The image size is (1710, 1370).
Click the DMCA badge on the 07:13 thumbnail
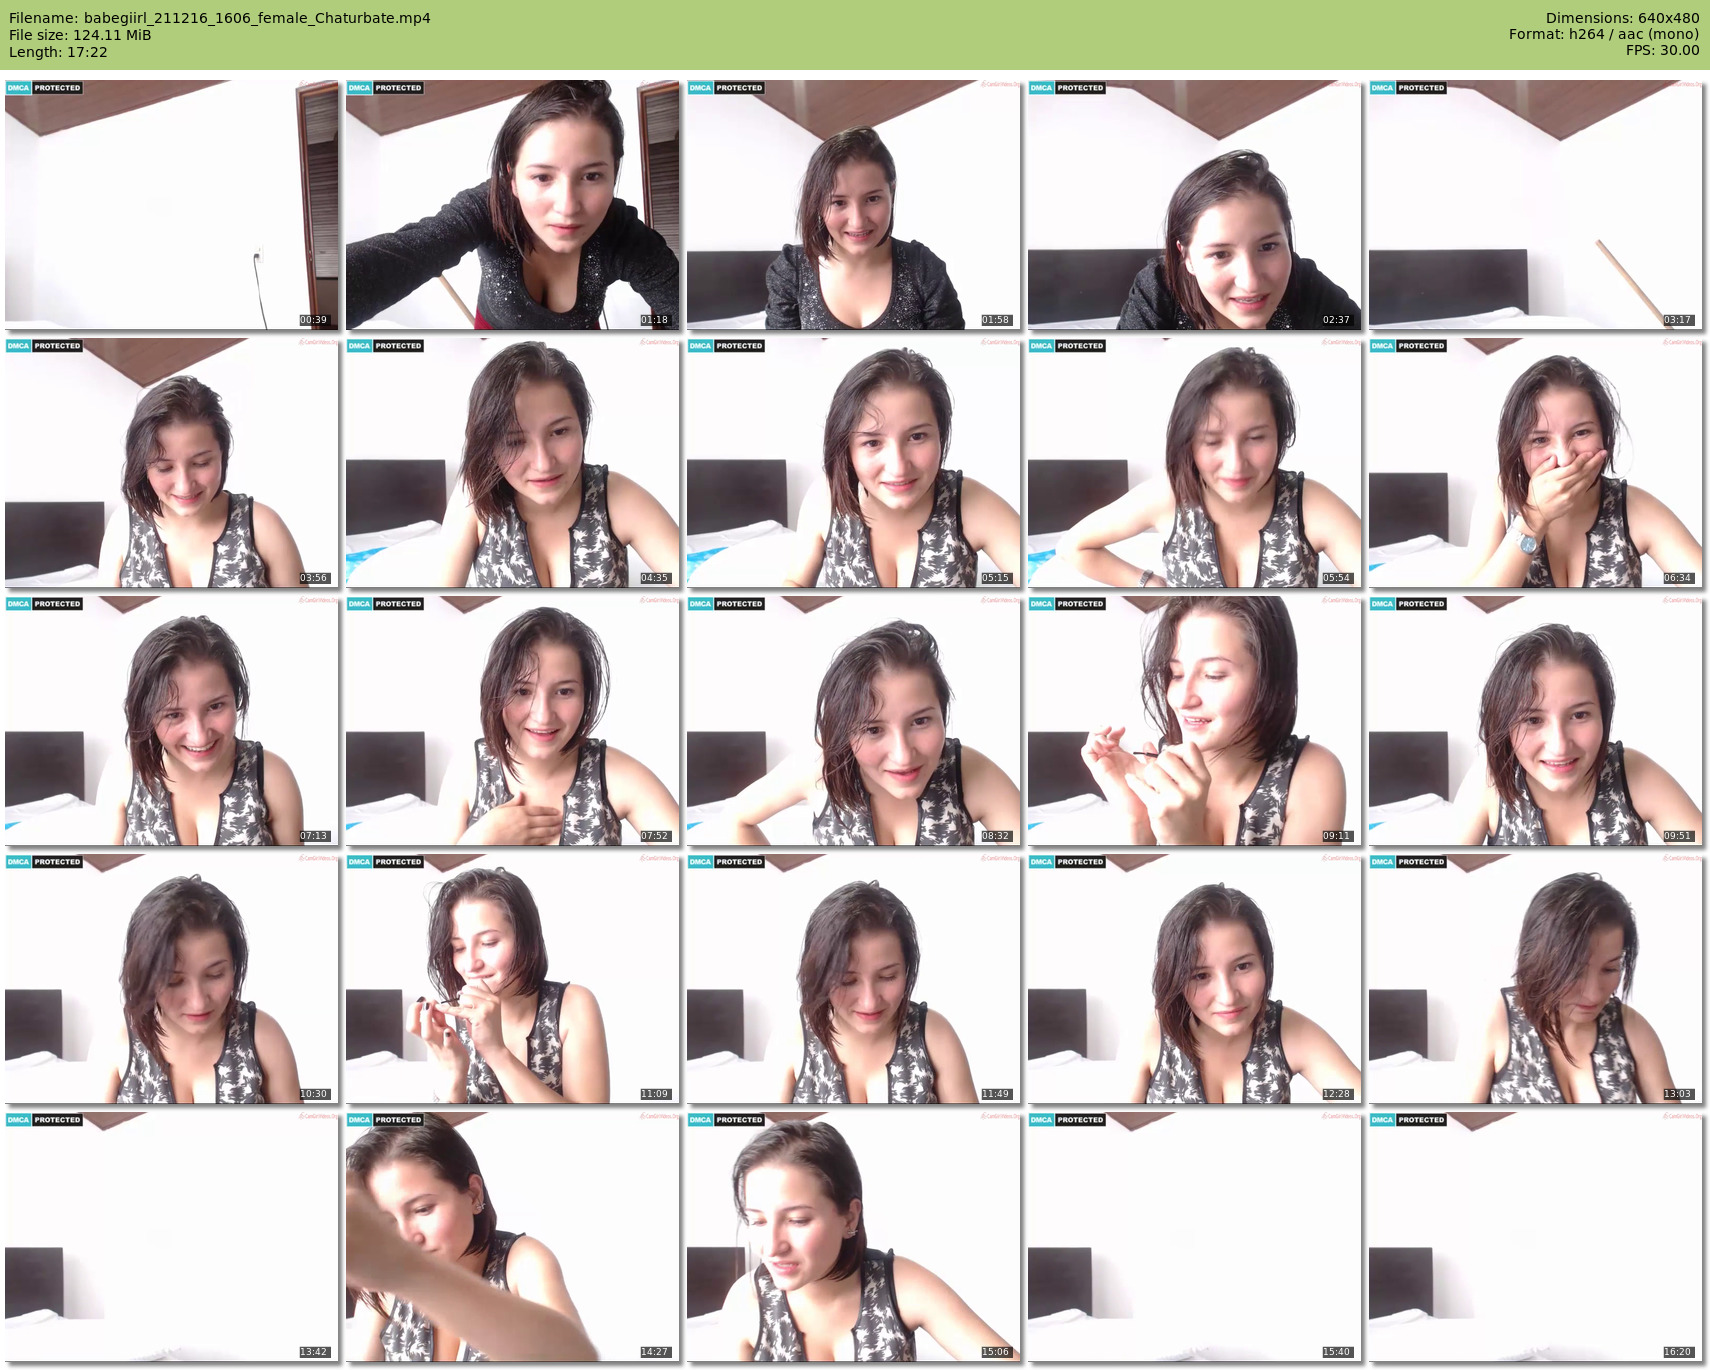tap(44, 604)
